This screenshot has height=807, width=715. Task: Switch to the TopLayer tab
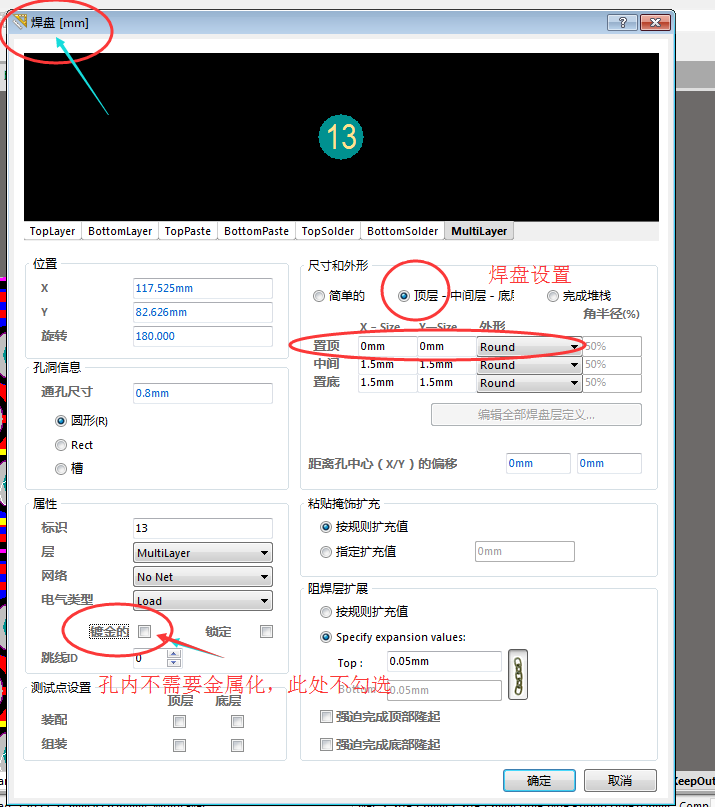[x=53, y=231]
